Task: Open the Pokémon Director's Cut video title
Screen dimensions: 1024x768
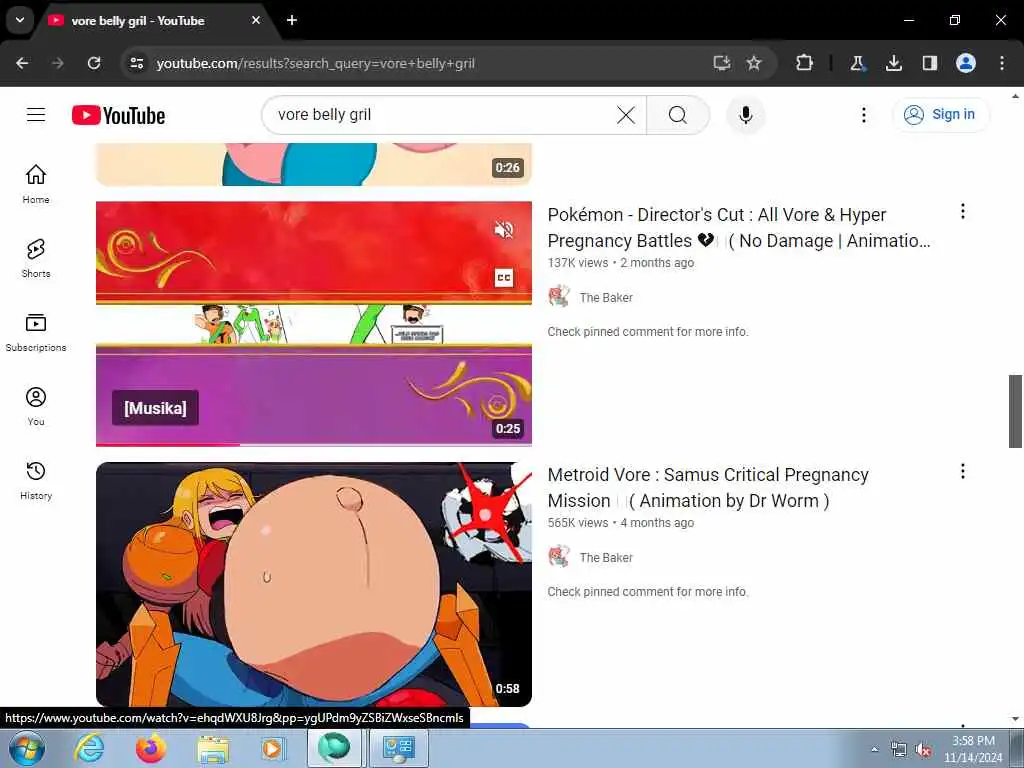Action: click(739, 228)
